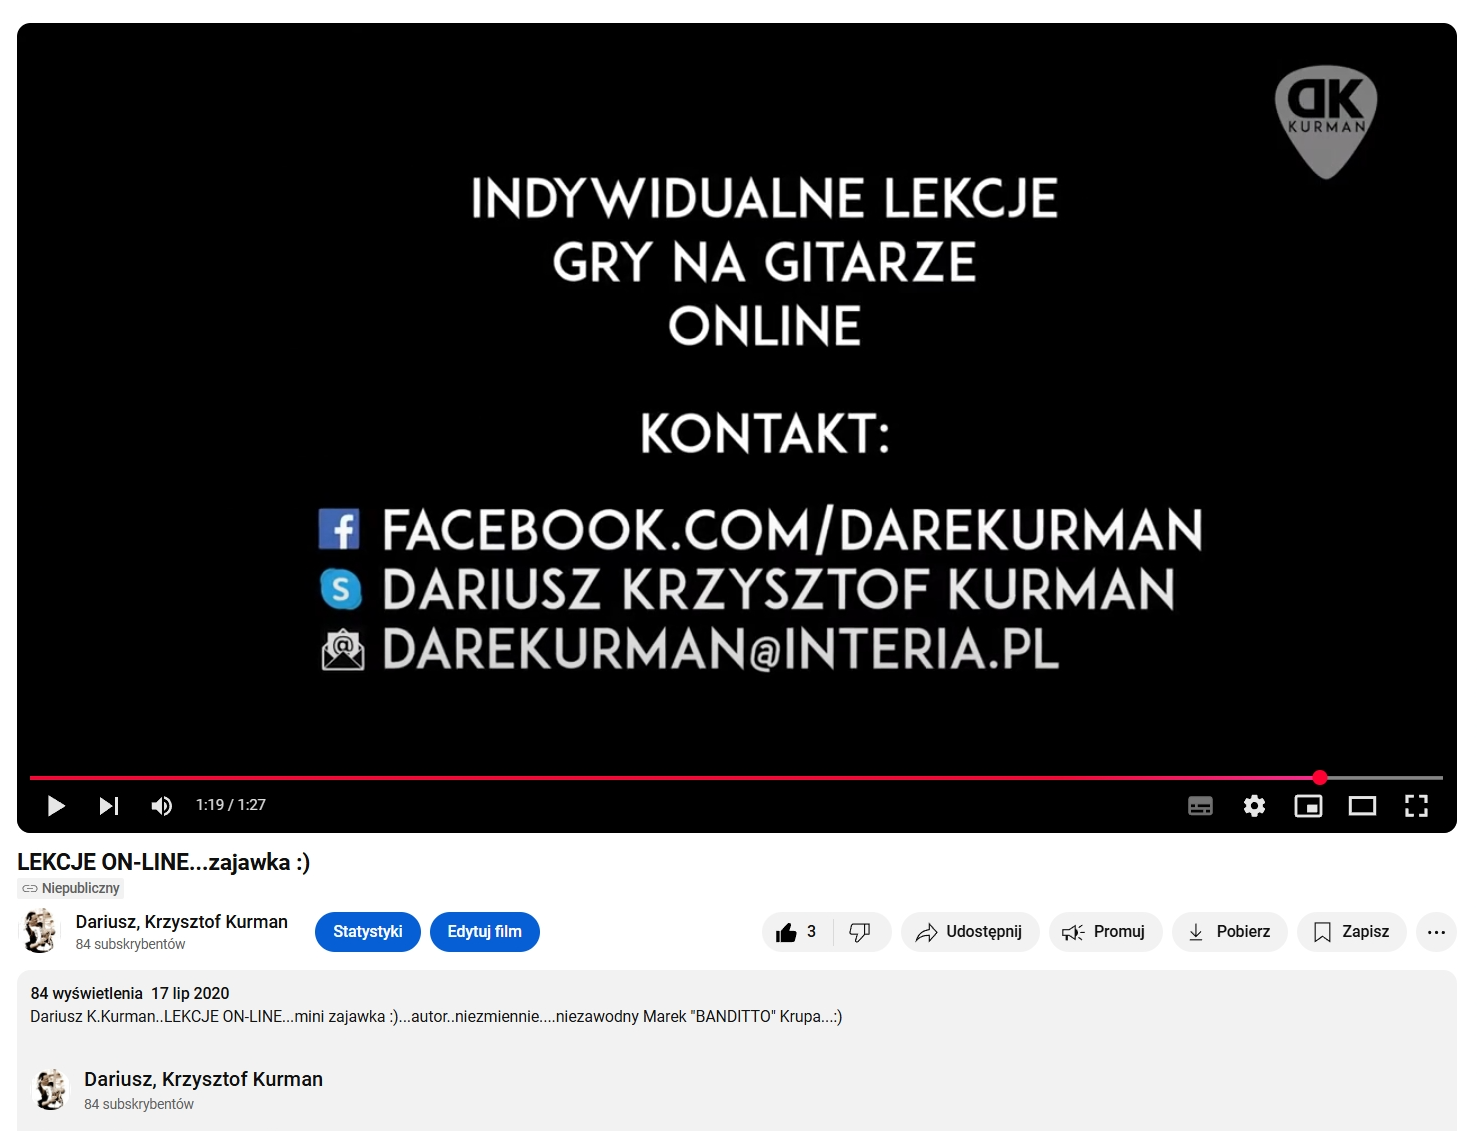Expand the video description text
1477x1131 pixels.
coord(436,1016)
